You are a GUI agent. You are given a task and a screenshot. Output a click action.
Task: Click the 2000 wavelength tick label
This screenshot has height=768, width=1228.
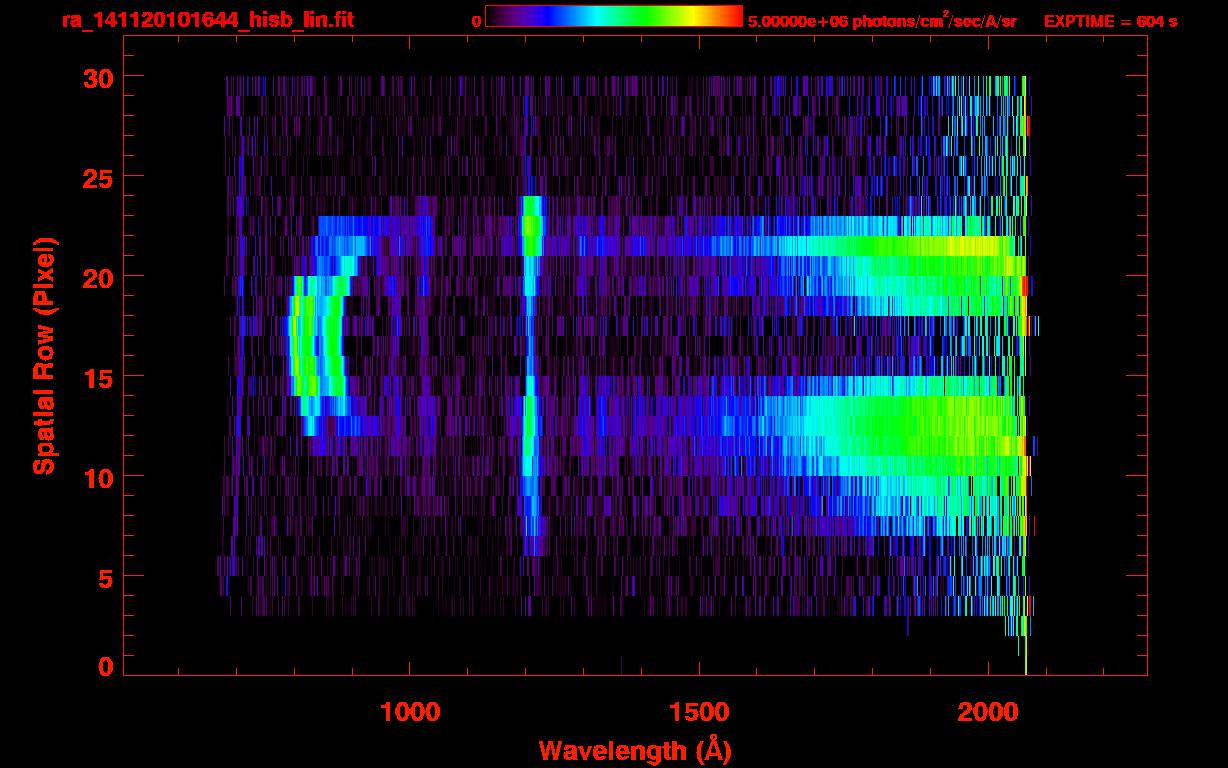tap(987, 712)
